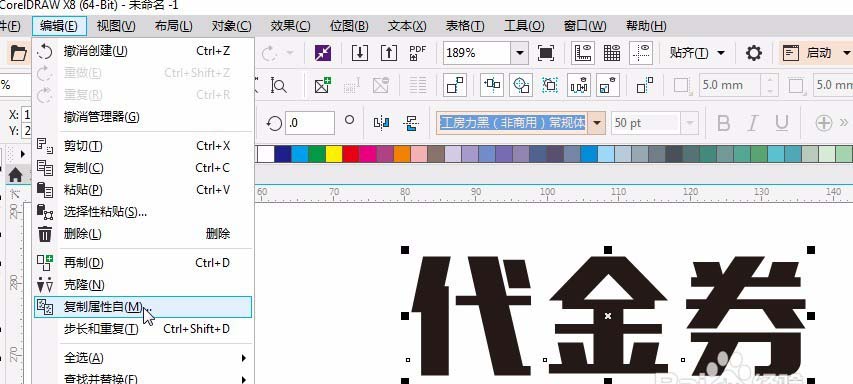Select 粘贴(P) from the menu
This screenshot has width=853, height=384.
(144, 190)
